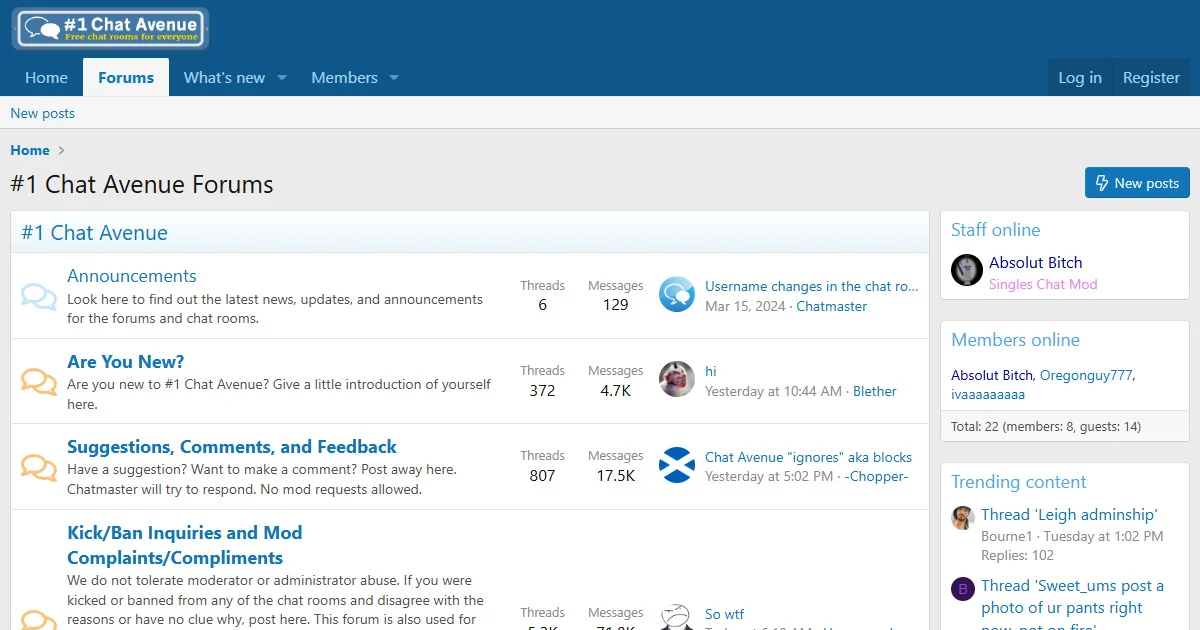Image resolution: width=1200 pixels, height=630 pixels.
Task: Open Kick/Ban Inquiries and Mod Complaints/Compliments forum
Action: pos(184,545)
